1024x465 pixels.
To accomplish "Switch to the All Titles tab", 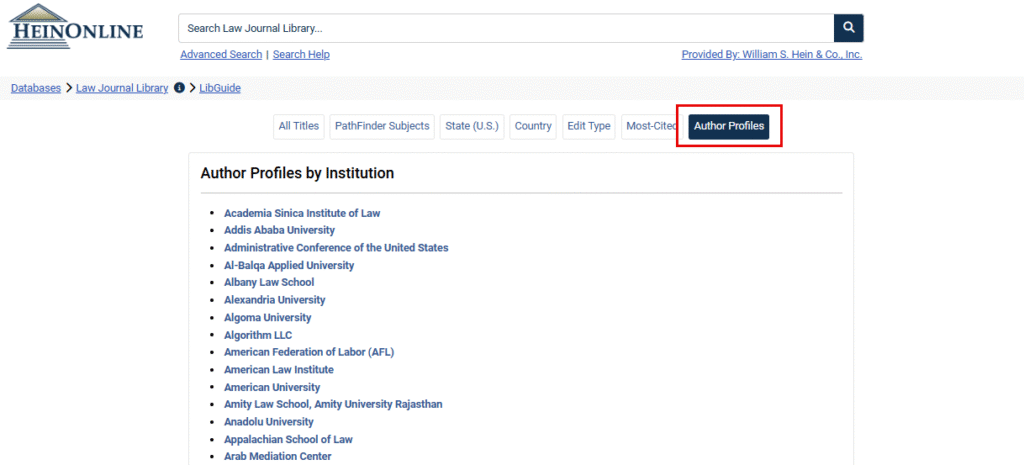I will [x=298, y=126].
